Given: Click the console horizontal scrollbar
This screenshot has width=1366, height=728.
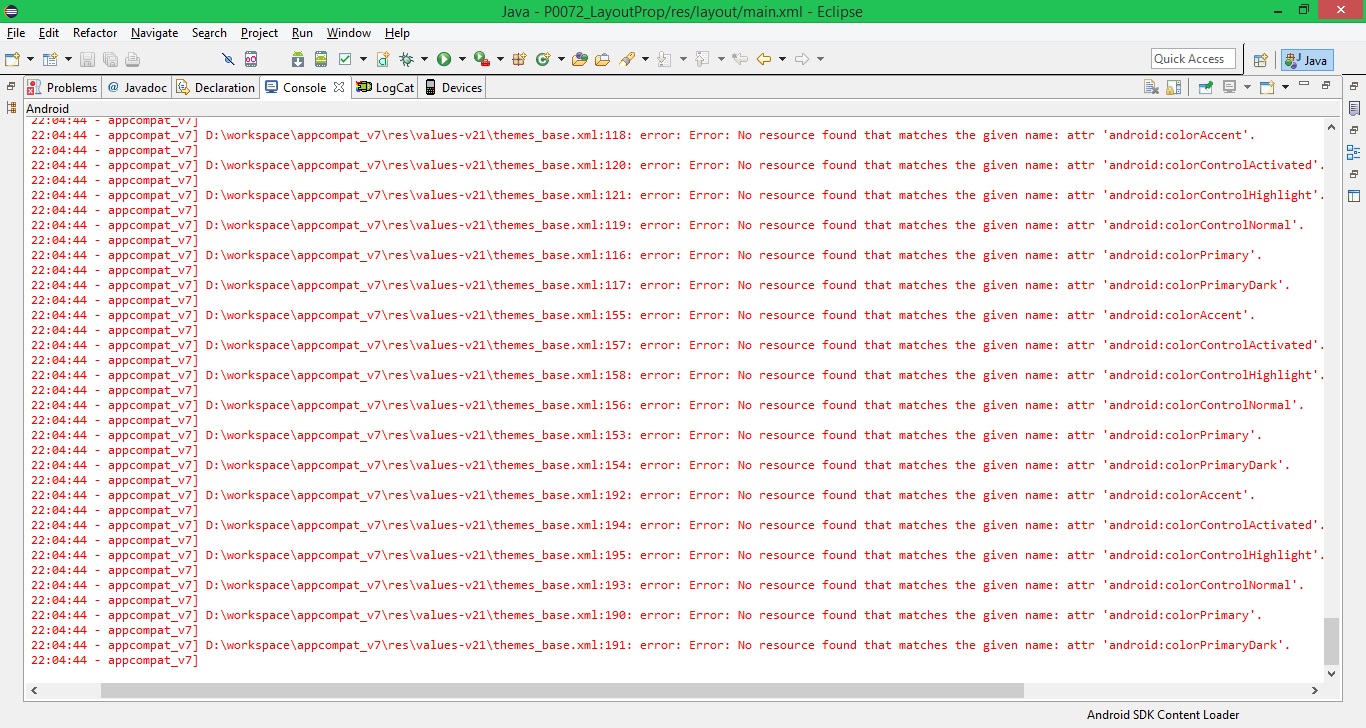Looking at the screenshot, I should click(562, 690).
